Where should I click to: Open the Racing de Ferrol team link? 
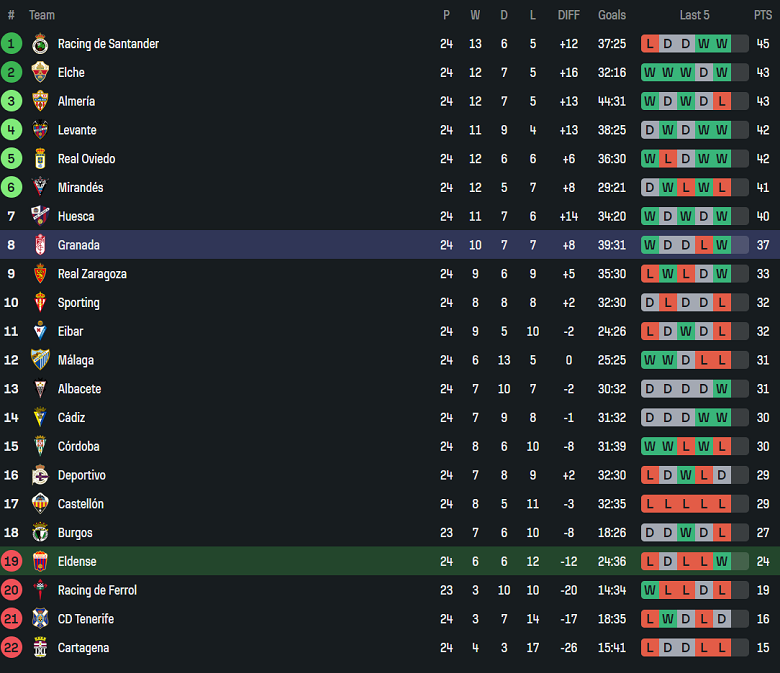tap(97, 590)
